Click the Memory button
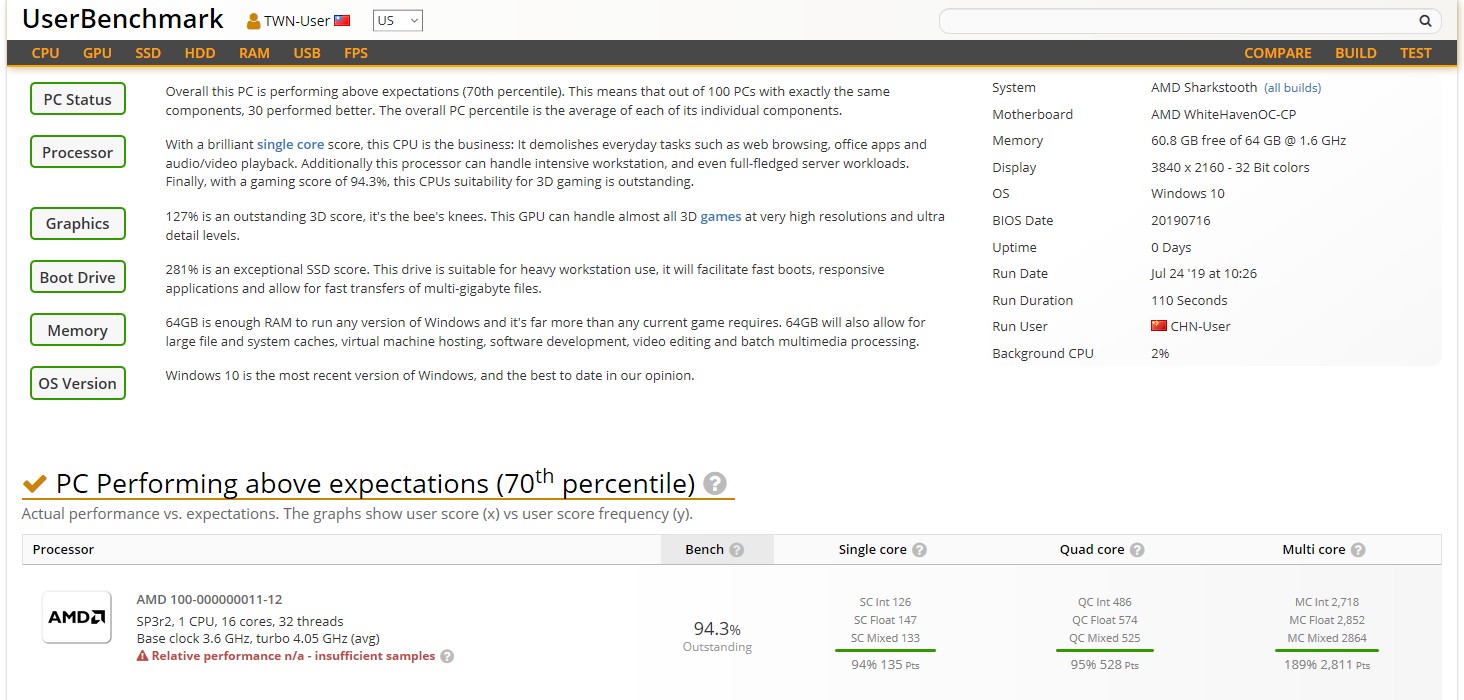Screen dimensions: 1464x700 (78, 330)
